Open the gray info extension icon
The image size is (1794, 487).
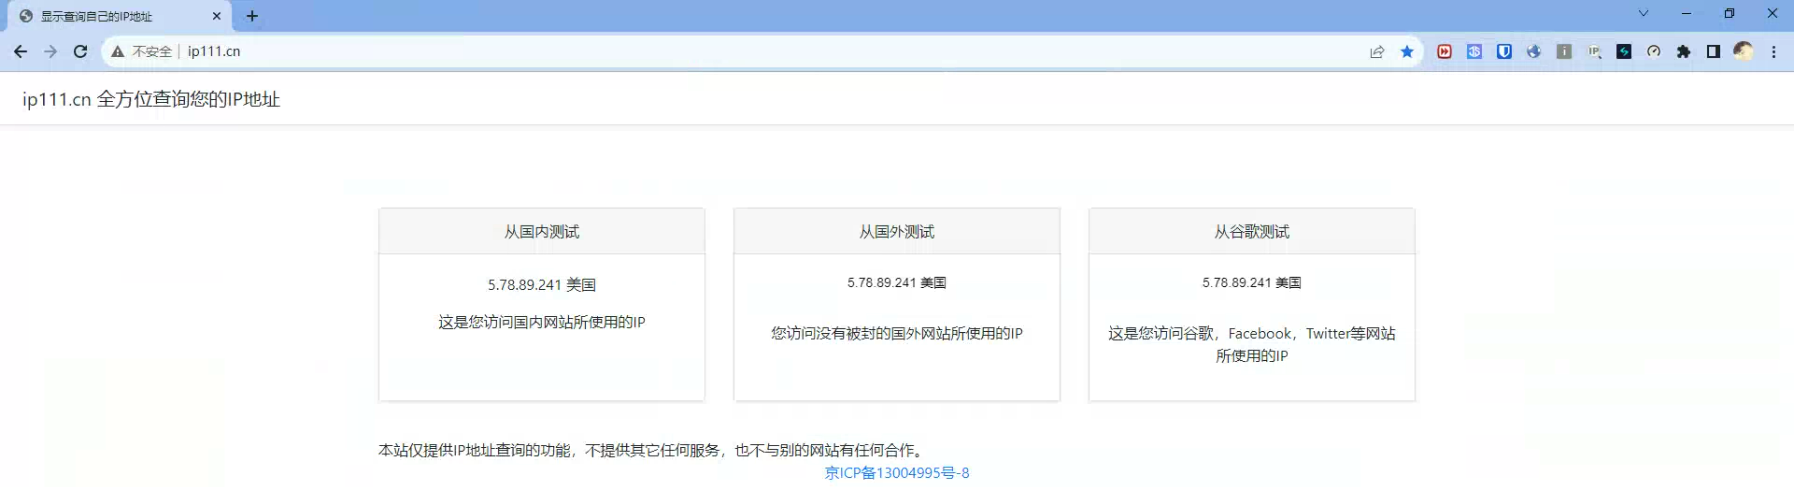pyautogui.click(x=1564, y=51)
